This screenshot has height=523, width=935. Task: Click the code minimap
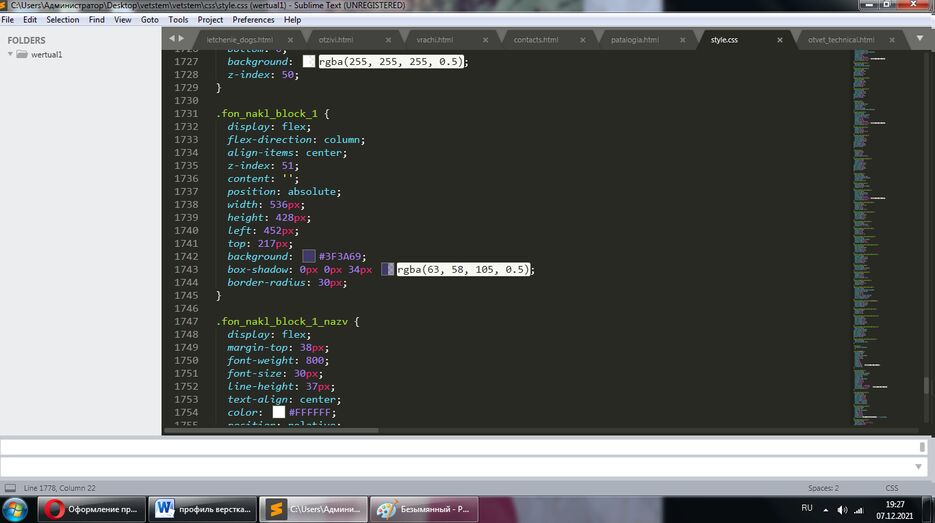click(x=871, y=239)
